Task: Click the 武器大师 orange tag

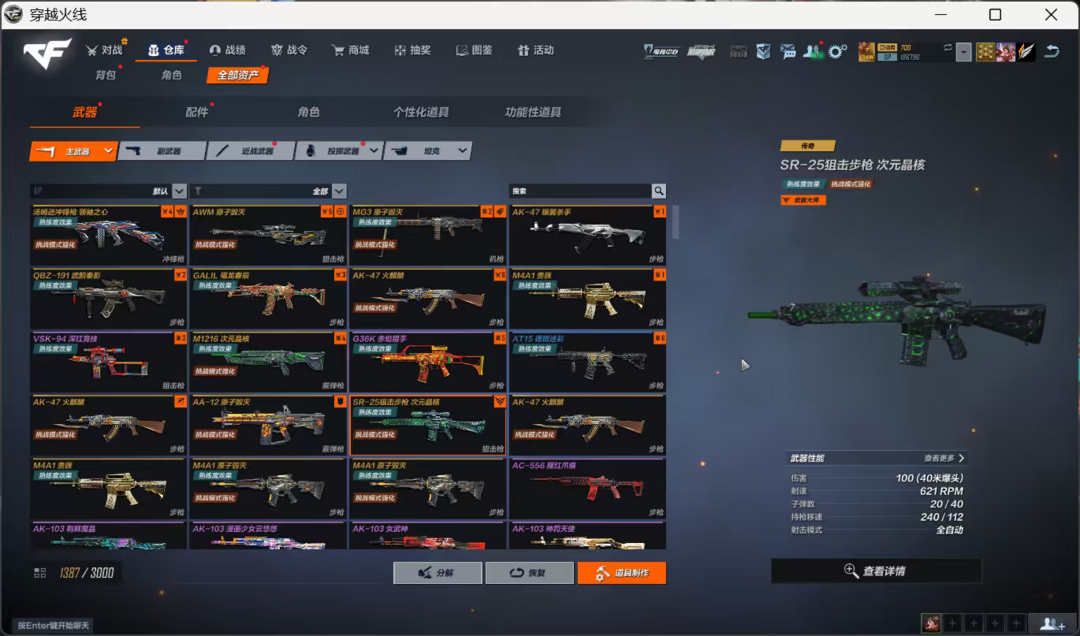Action: pyautogui.click(x=803, y=200)
